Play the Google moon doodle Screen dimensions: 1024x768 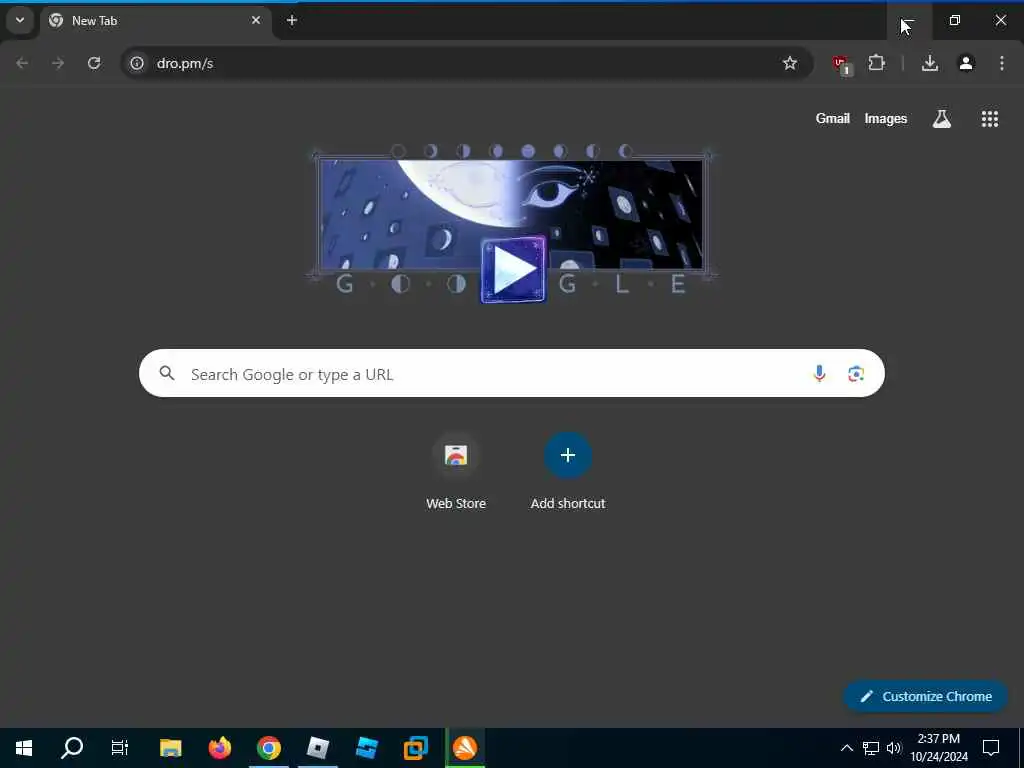[513, 270]
